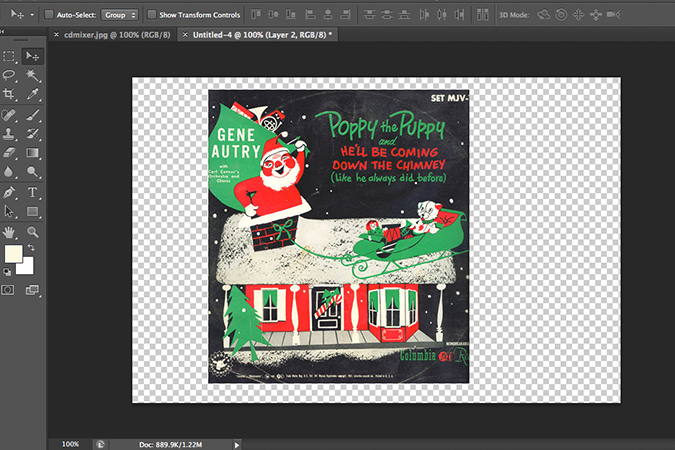The height and width of the screenshot is (450, 675).
Task: Click the Gene Autry album cover on canvas
Action: click(x=339, y=236)
